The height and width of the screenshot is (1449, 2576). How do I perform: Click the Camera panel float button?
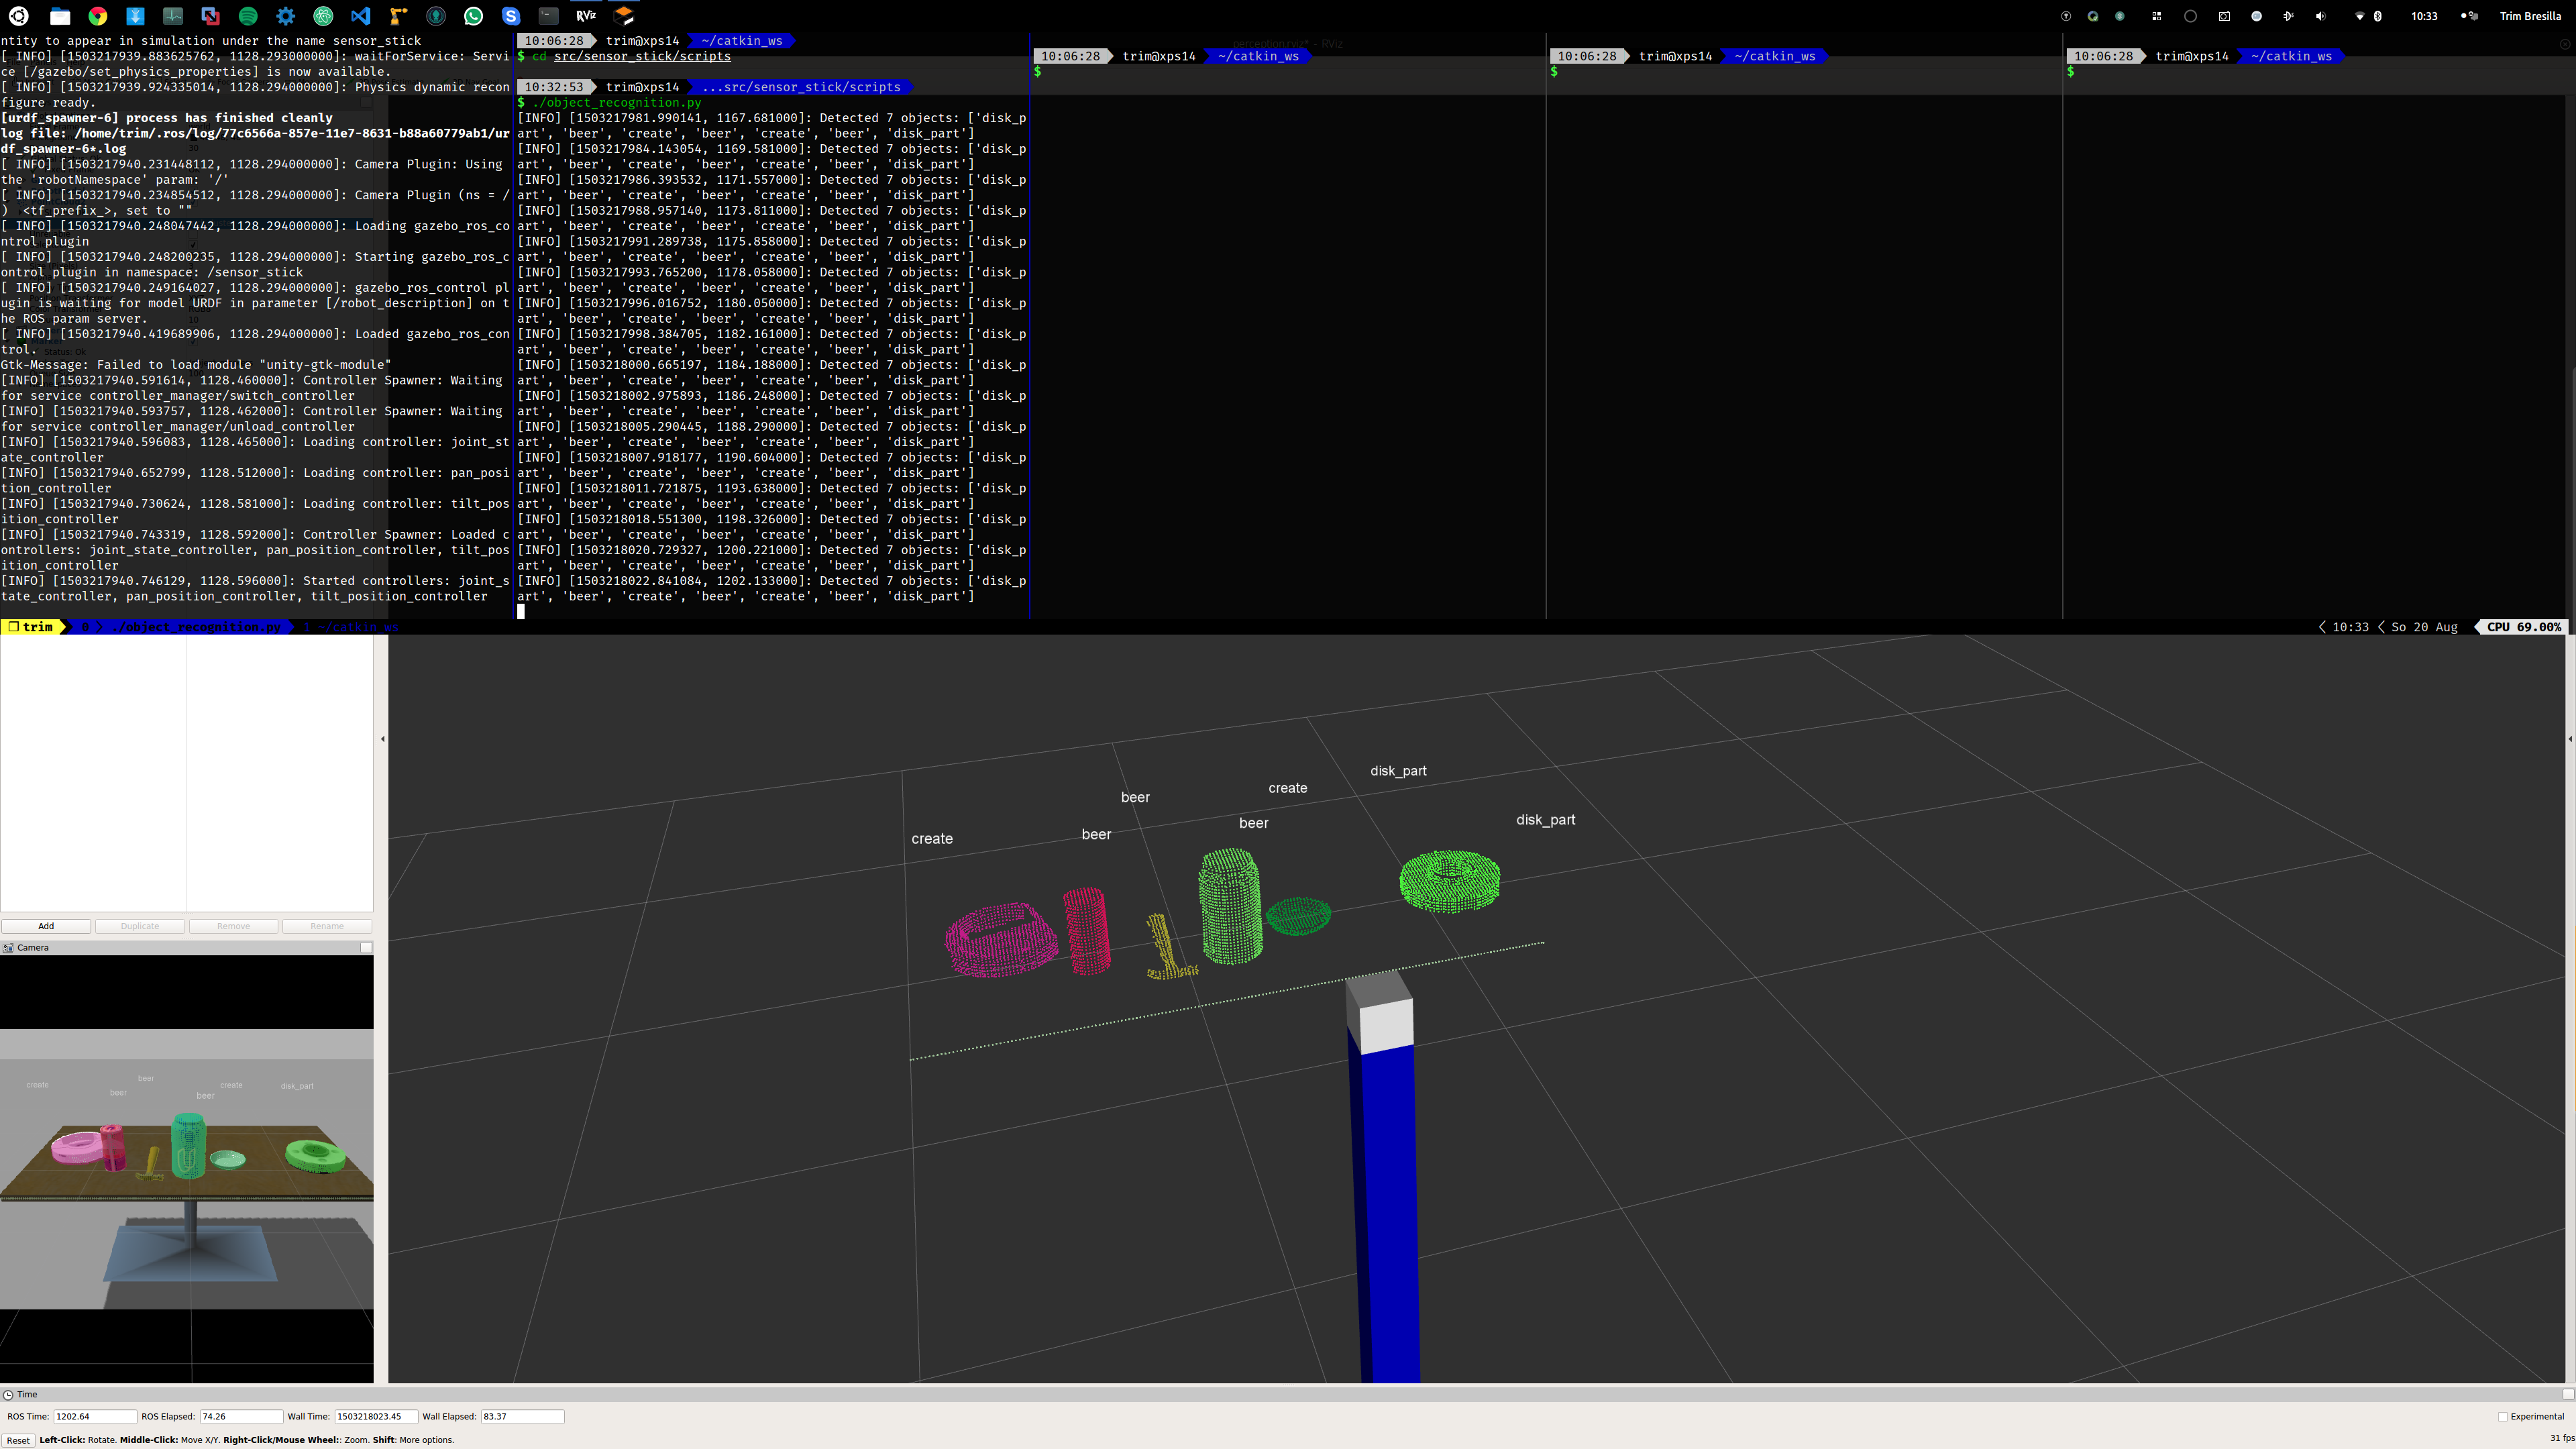(x=366, y=947)
